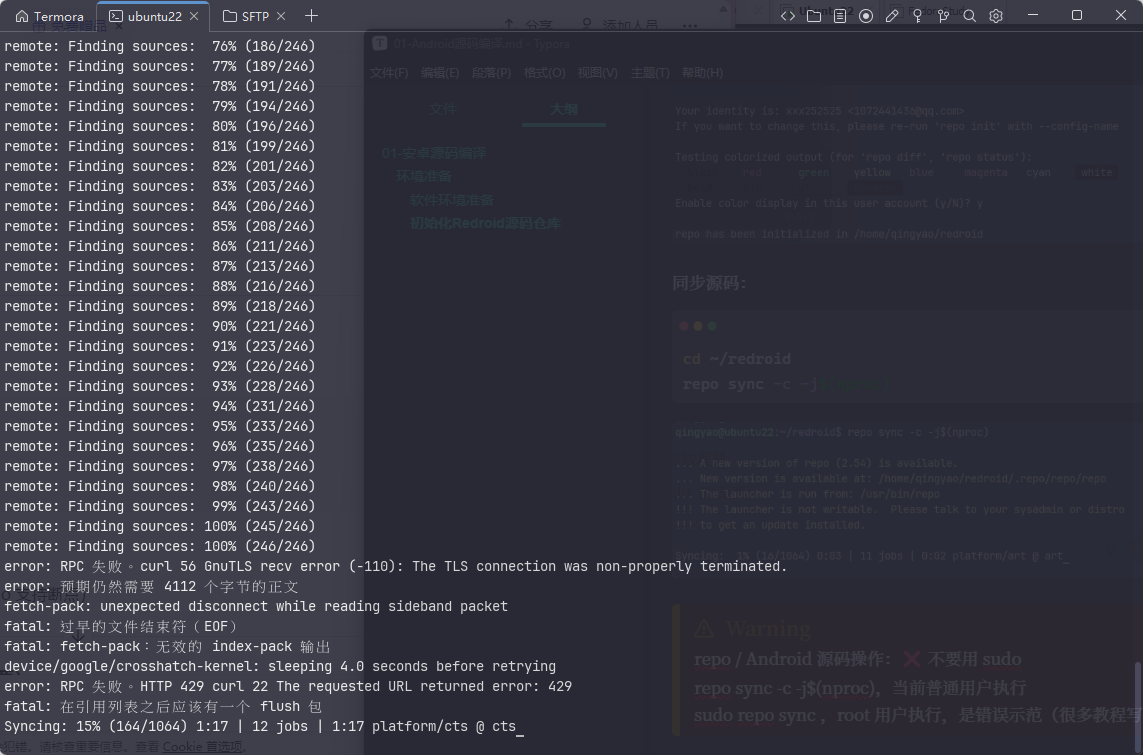Open the branch-shaped toolbar icon
Viewport: 1143px width, 755px height.
tap(943, 16)
